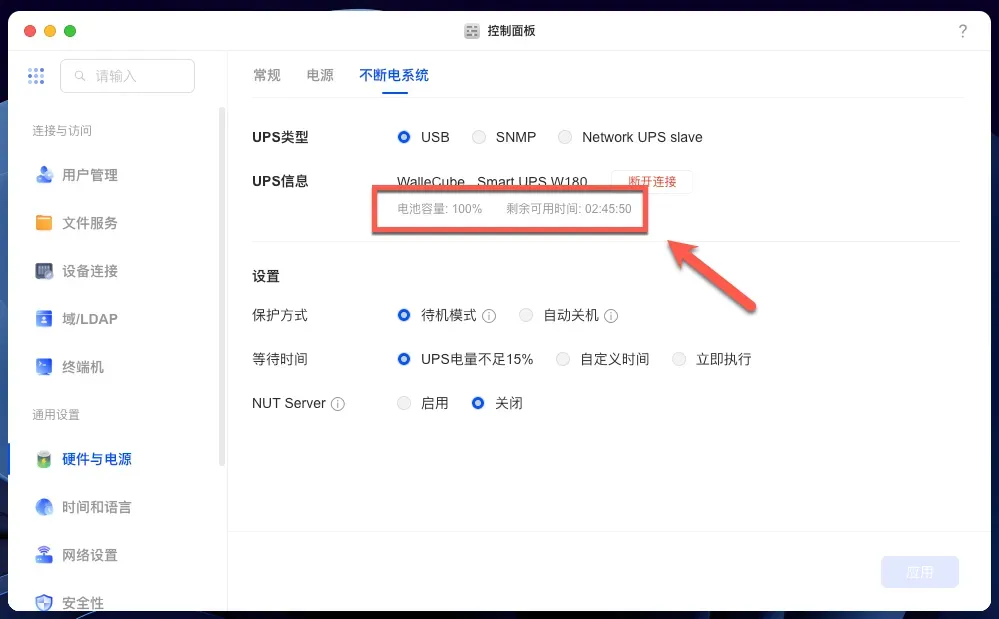Click the help question mark icon
This screenshot has height=619, width=999.
coord(962,31)
